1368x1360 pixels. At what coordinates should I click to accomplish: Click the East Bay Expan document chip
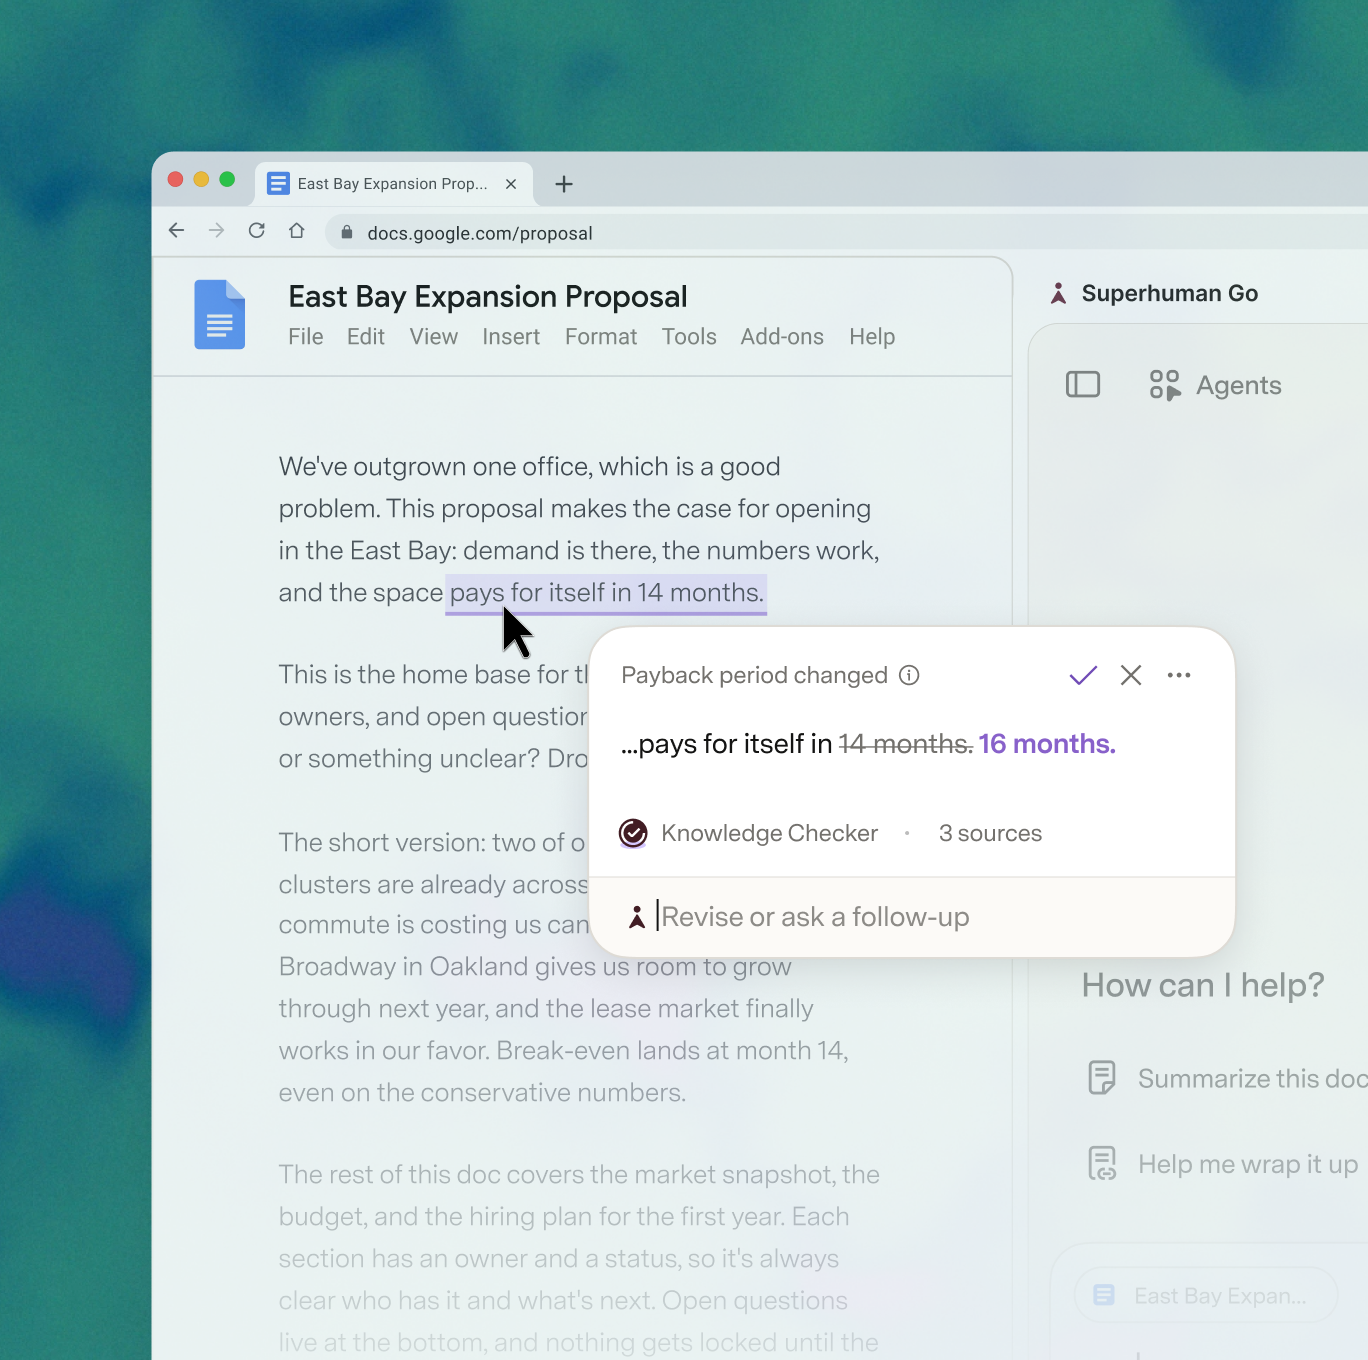[x=1206, y=1295]
